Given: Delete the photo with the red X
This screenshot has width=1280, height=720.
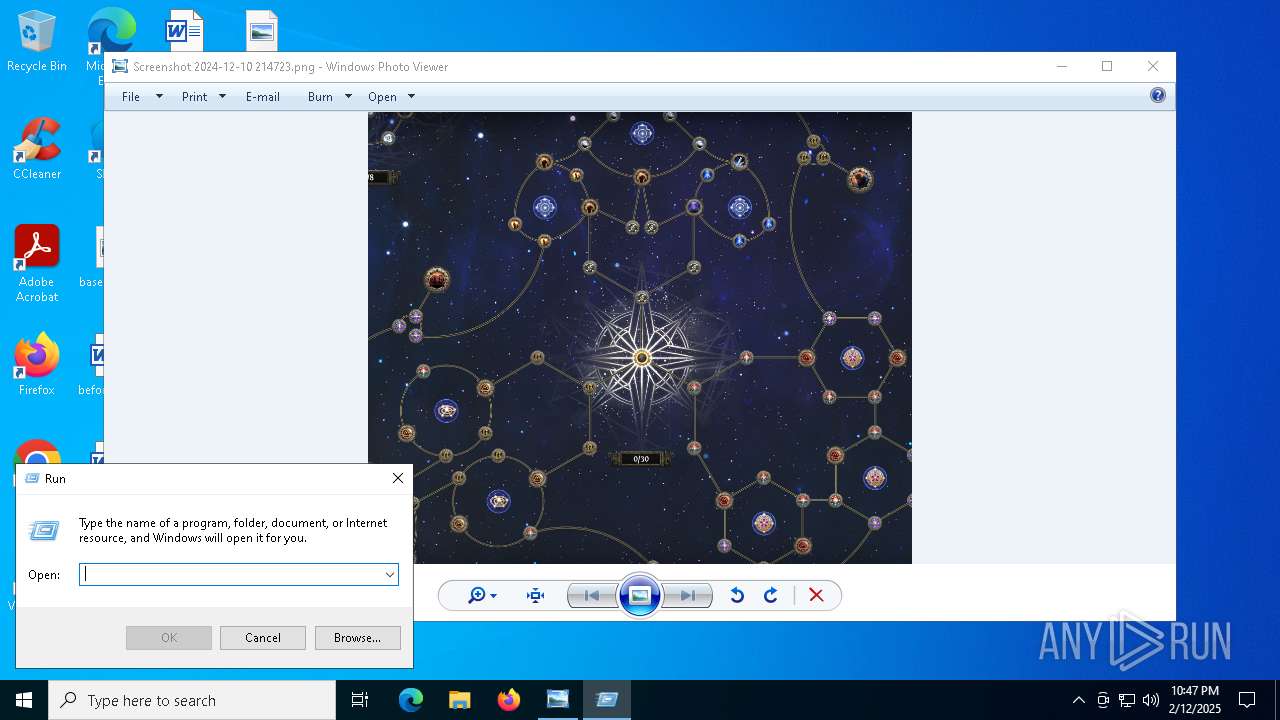Looking at the screenshot, I should click(x=816, y=595).
